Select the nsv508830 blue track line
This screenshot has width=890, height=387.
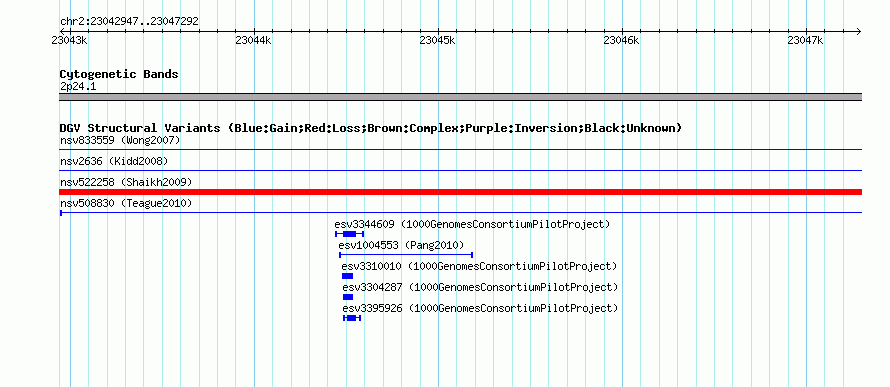[460, 213]
